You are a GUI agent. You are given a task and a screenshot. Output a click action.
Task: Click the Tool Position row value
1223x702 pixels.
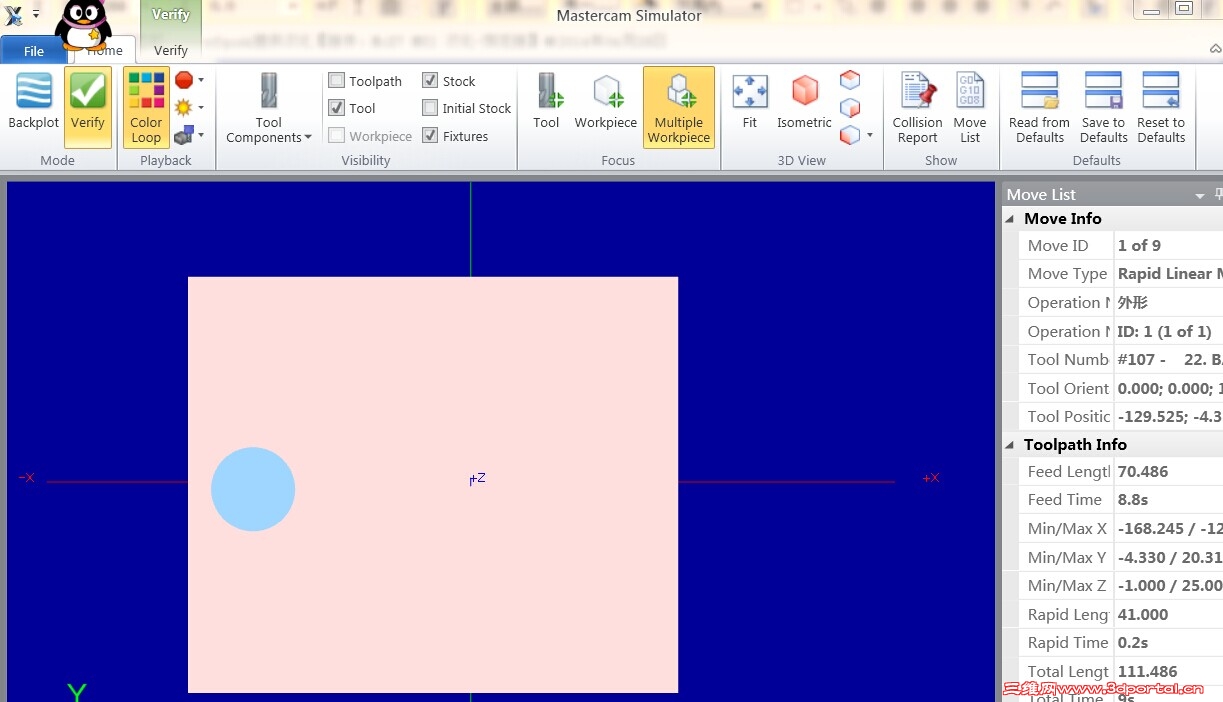pyautogui.click(x=1169, y=417)
